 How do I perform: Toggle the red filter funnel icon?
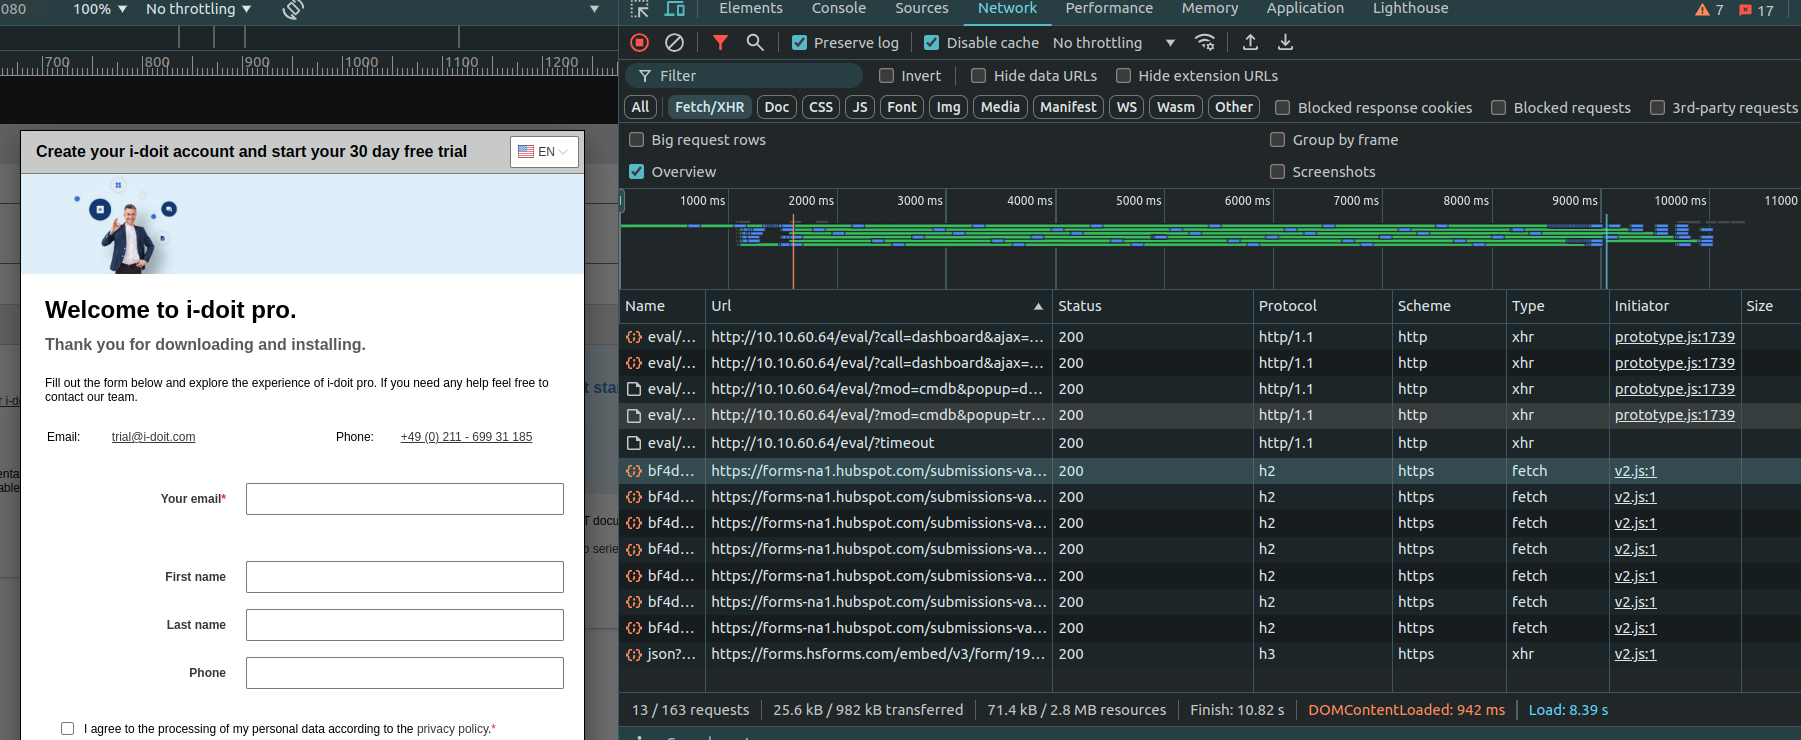720,42
